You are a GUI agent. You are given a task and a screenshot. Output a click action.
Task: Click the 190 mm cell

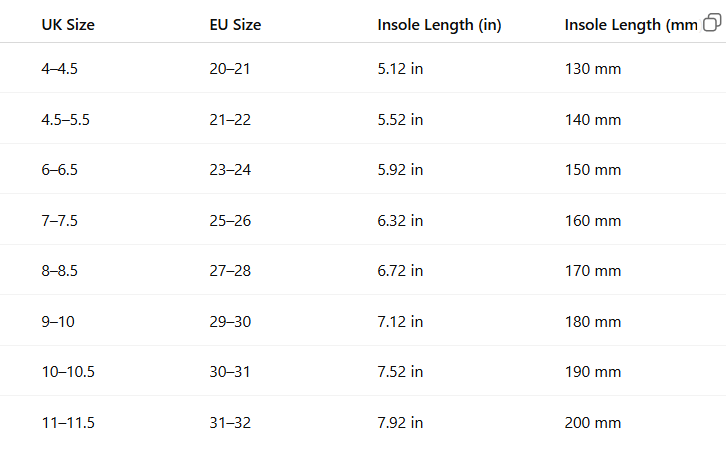coord(593,371)
